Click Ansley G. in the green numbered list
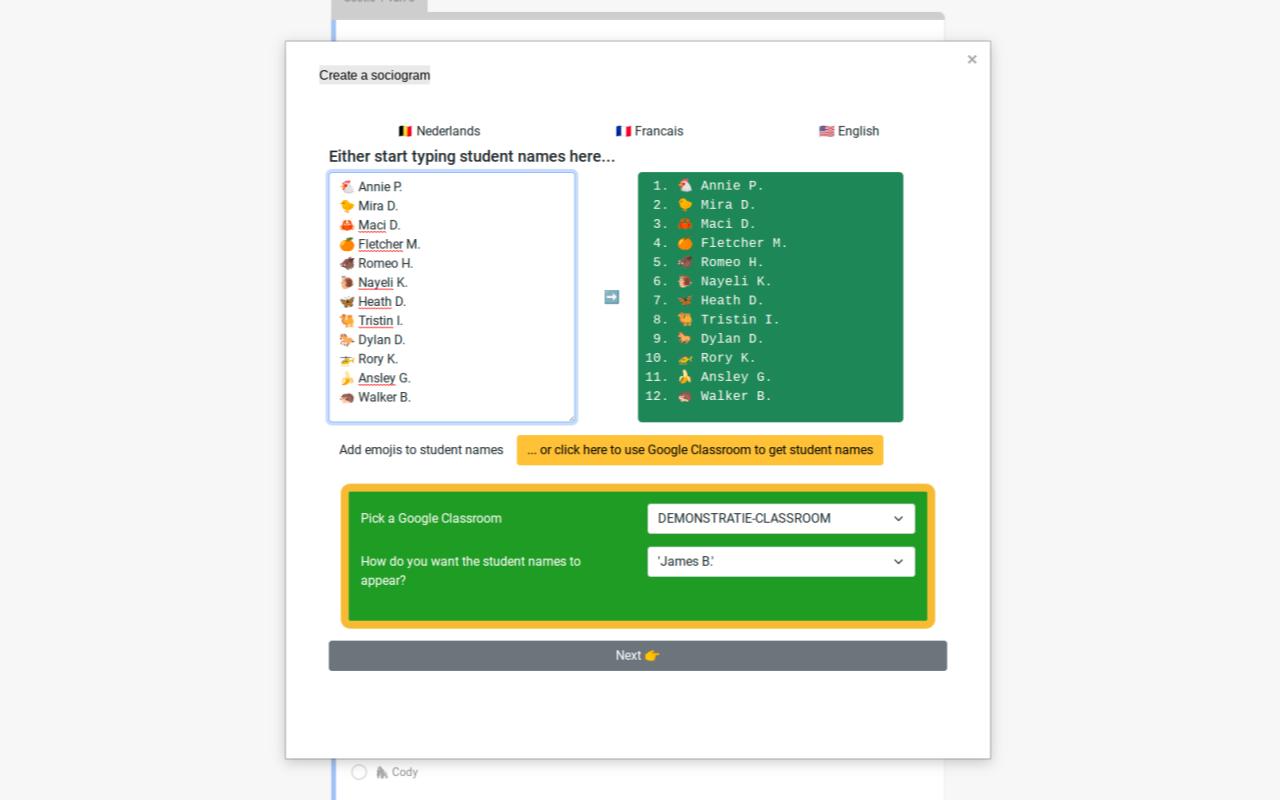 736,377
